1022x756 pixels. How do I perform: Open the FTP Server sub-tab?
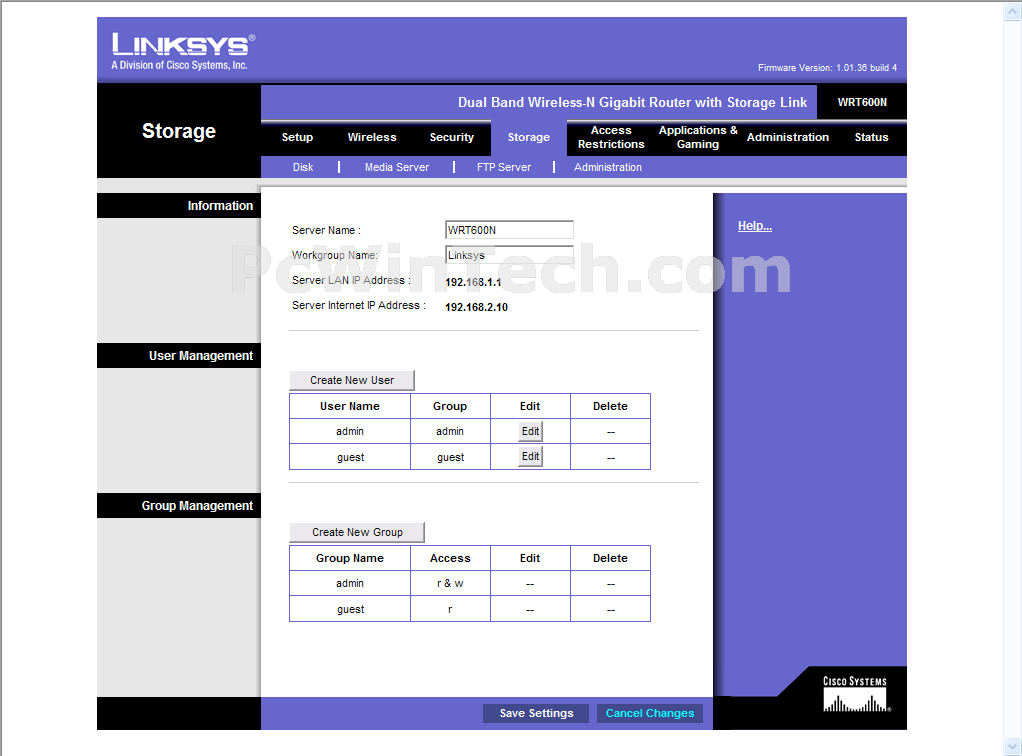pyautogui.click(x=504, y=167)
